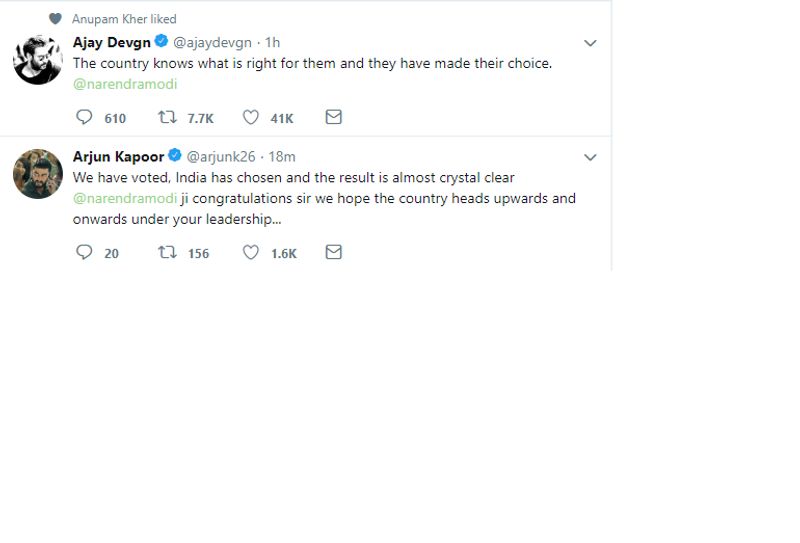Click the Ajay Devgn display name
The height and width of the screenshot is (543, 800).
tap(111, 42)
